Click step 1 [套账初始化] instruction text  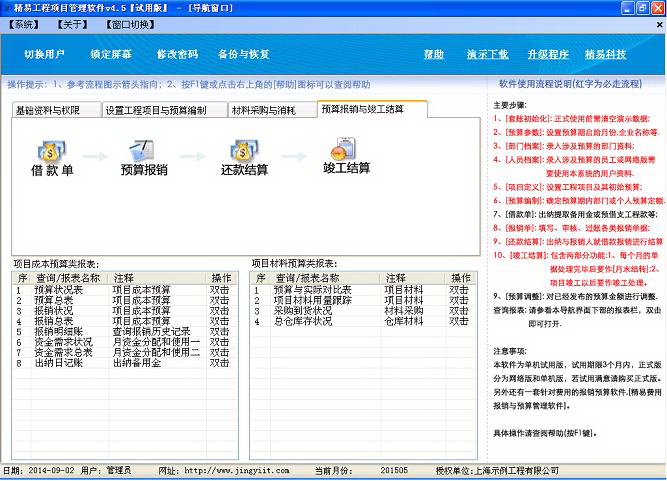click(x=572, y=119)
